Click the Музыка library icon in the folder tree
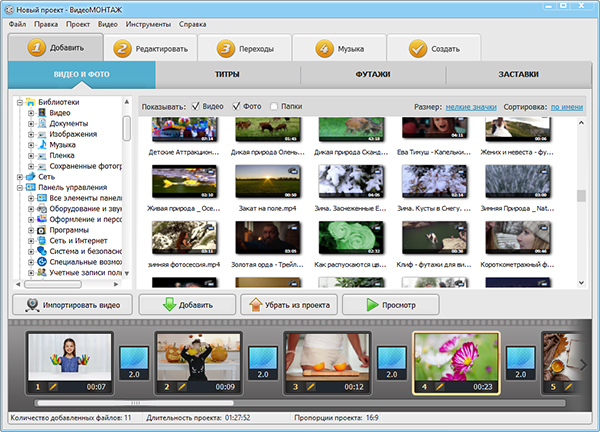The image size is (600, 432). coord(42,145)
